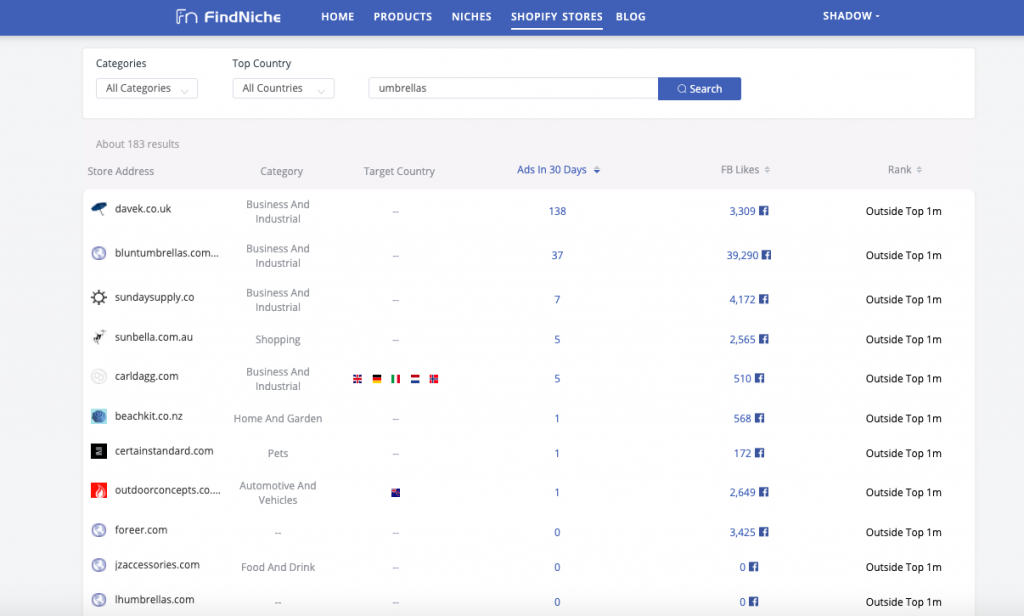Open the sunbella.com.au store link
The height and width of the screenshot is (616, 1024).
[x=154, y=337]
